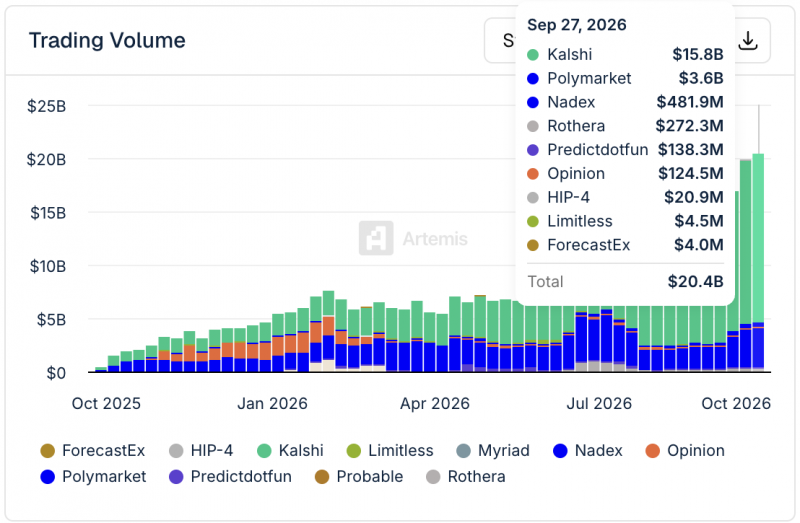Select the tallest bar at Sep 27, 2026

tap(758, 263)
